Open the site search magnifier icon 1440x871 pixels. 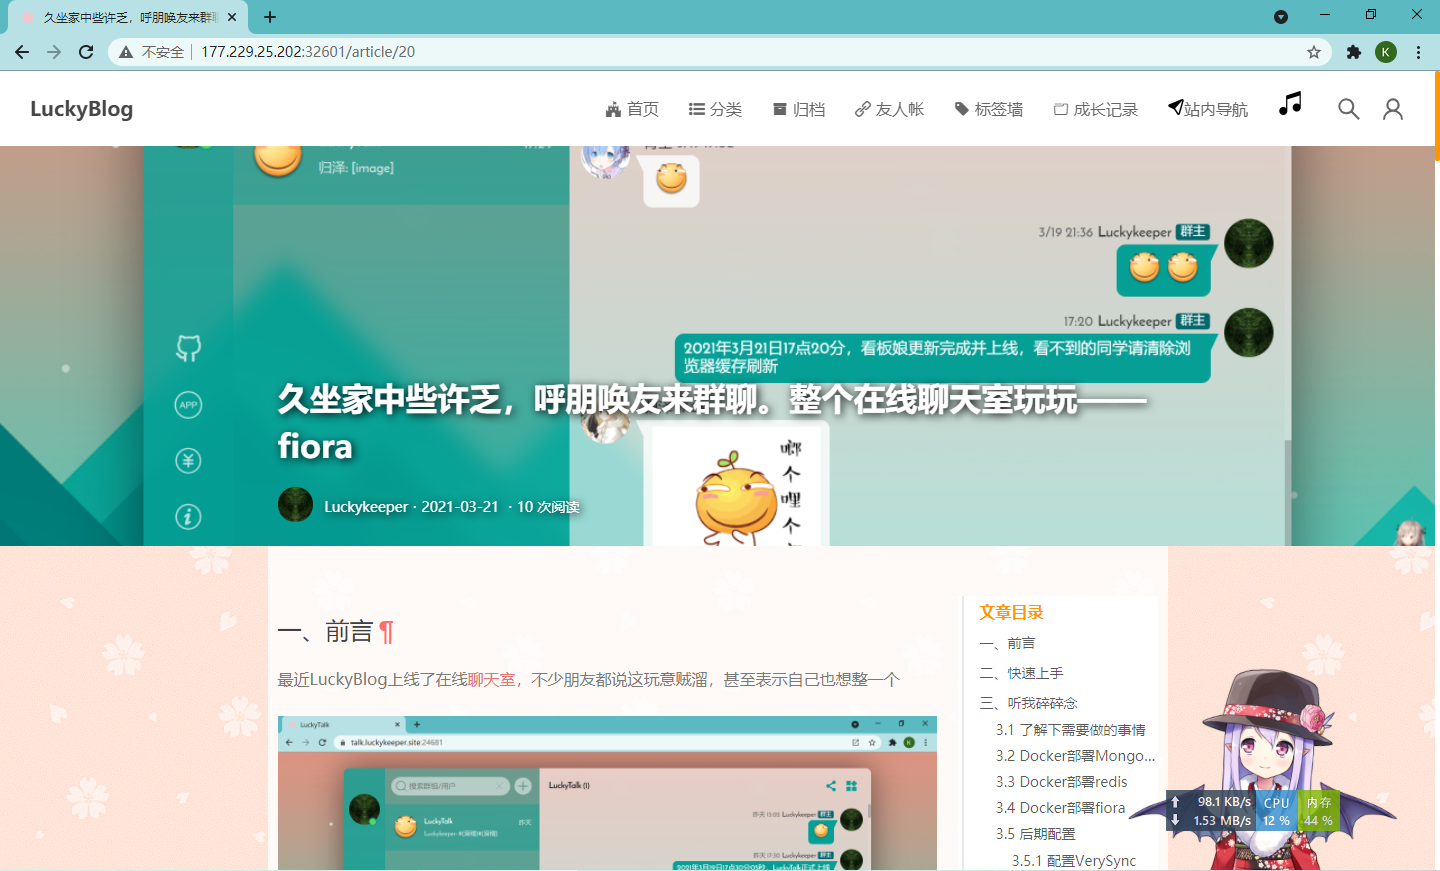coord(1348,109)
